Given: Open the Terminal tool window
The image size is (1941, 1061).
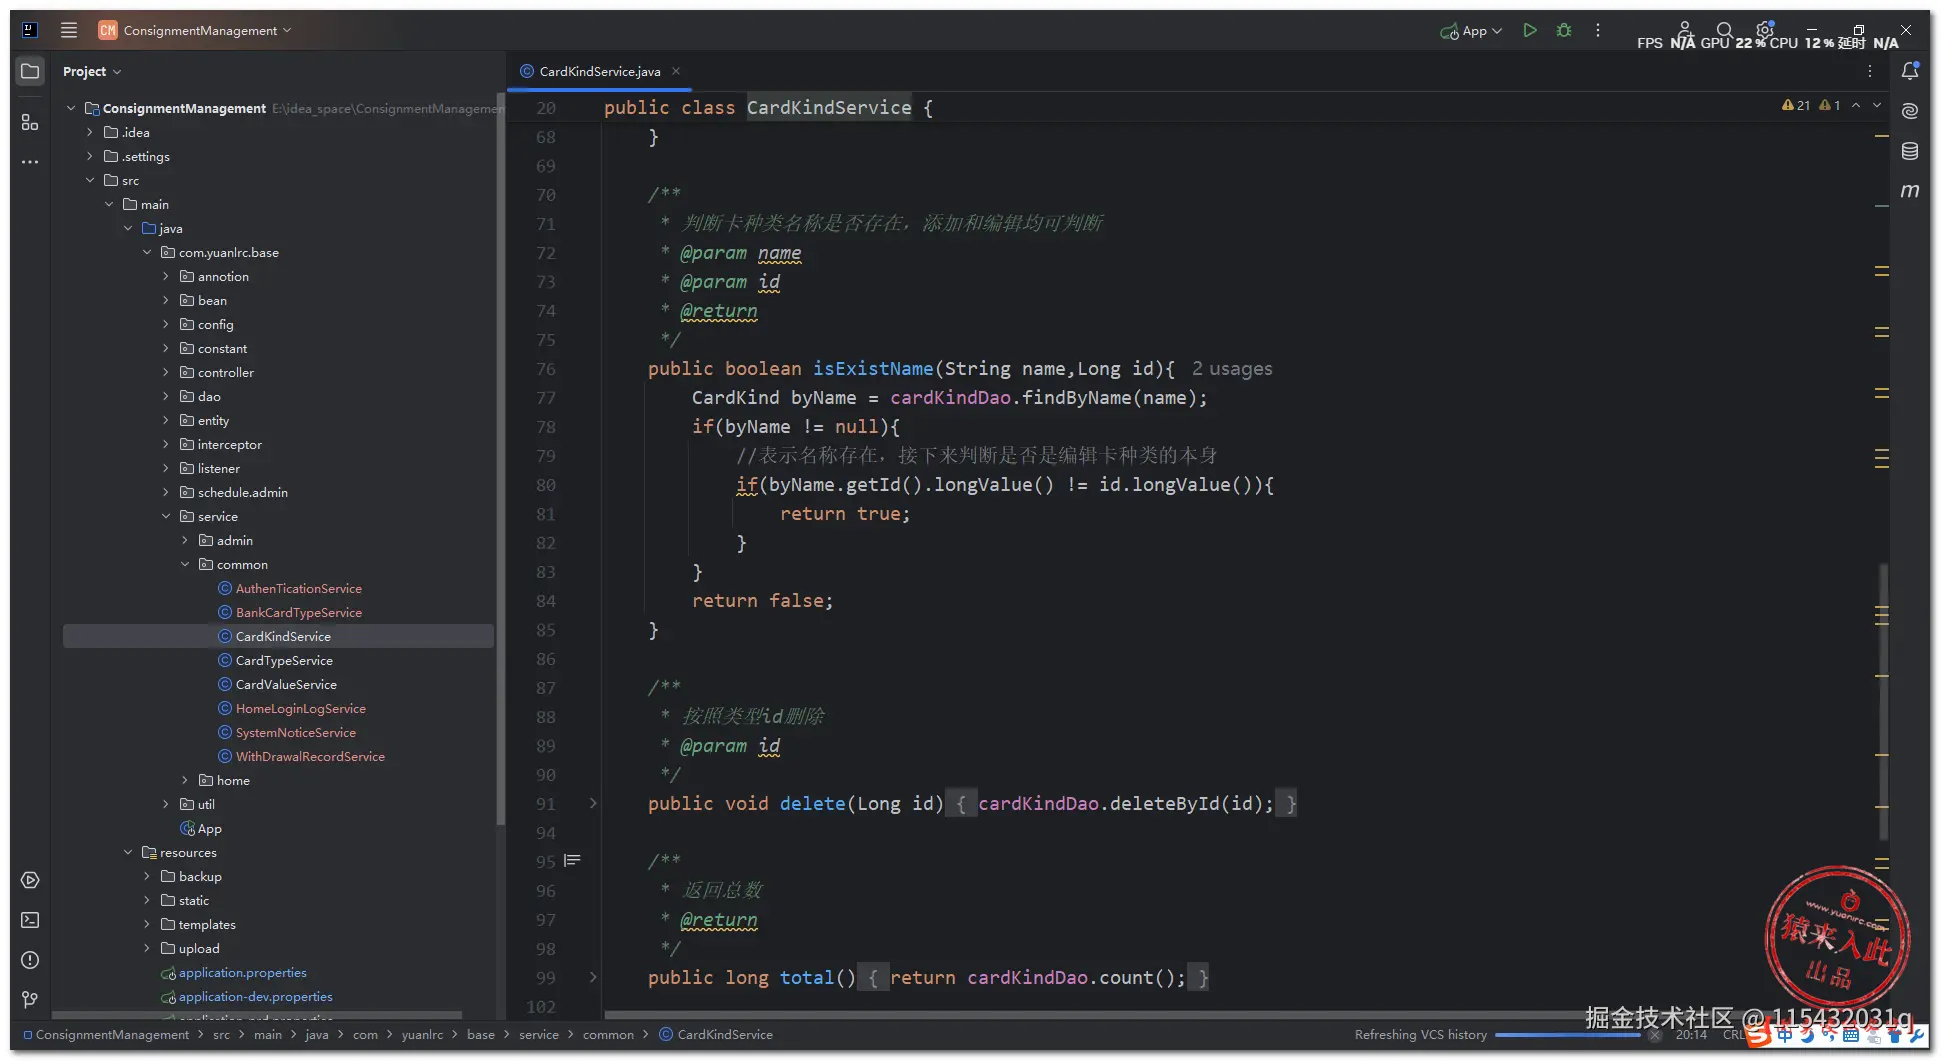Looking at the screenshot, I should point(30,920).
